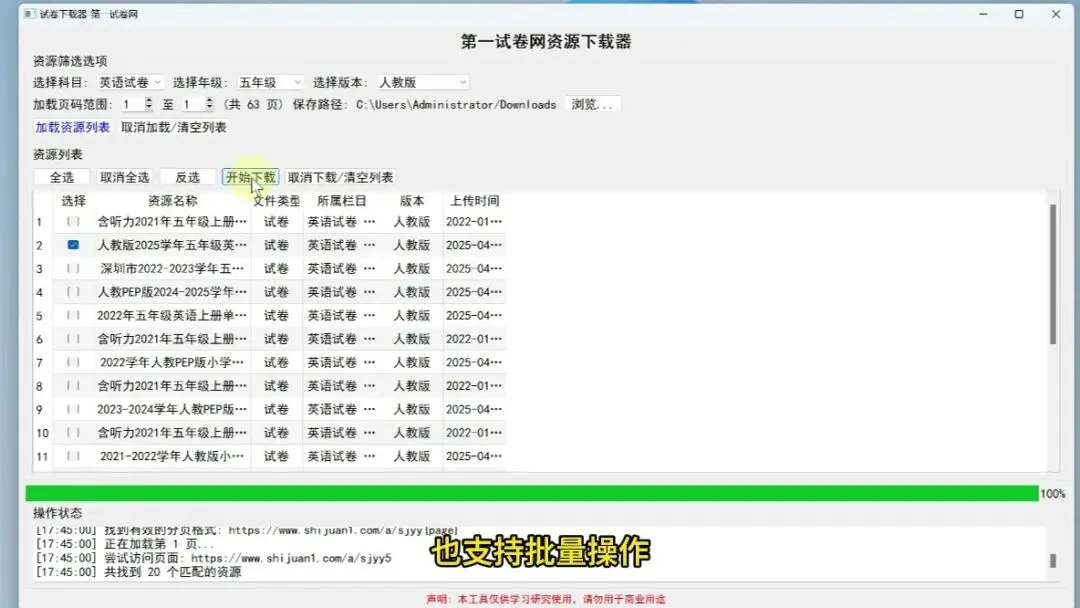Click the 浏览... browse button
The width and height of the screenshot is (1080, 608).
(x=592, y=105)
